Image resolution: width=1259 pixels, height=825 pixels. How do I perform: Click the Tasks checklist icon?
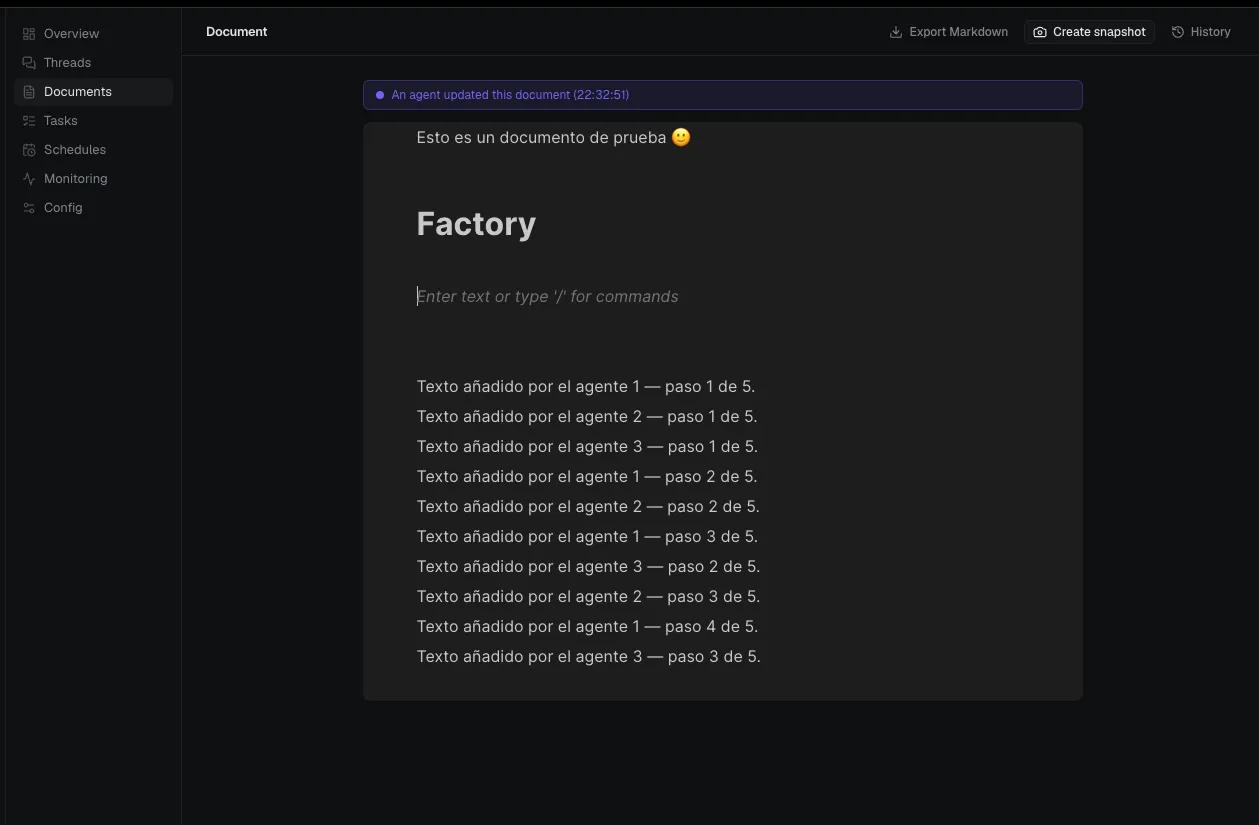tap(29, 121)
